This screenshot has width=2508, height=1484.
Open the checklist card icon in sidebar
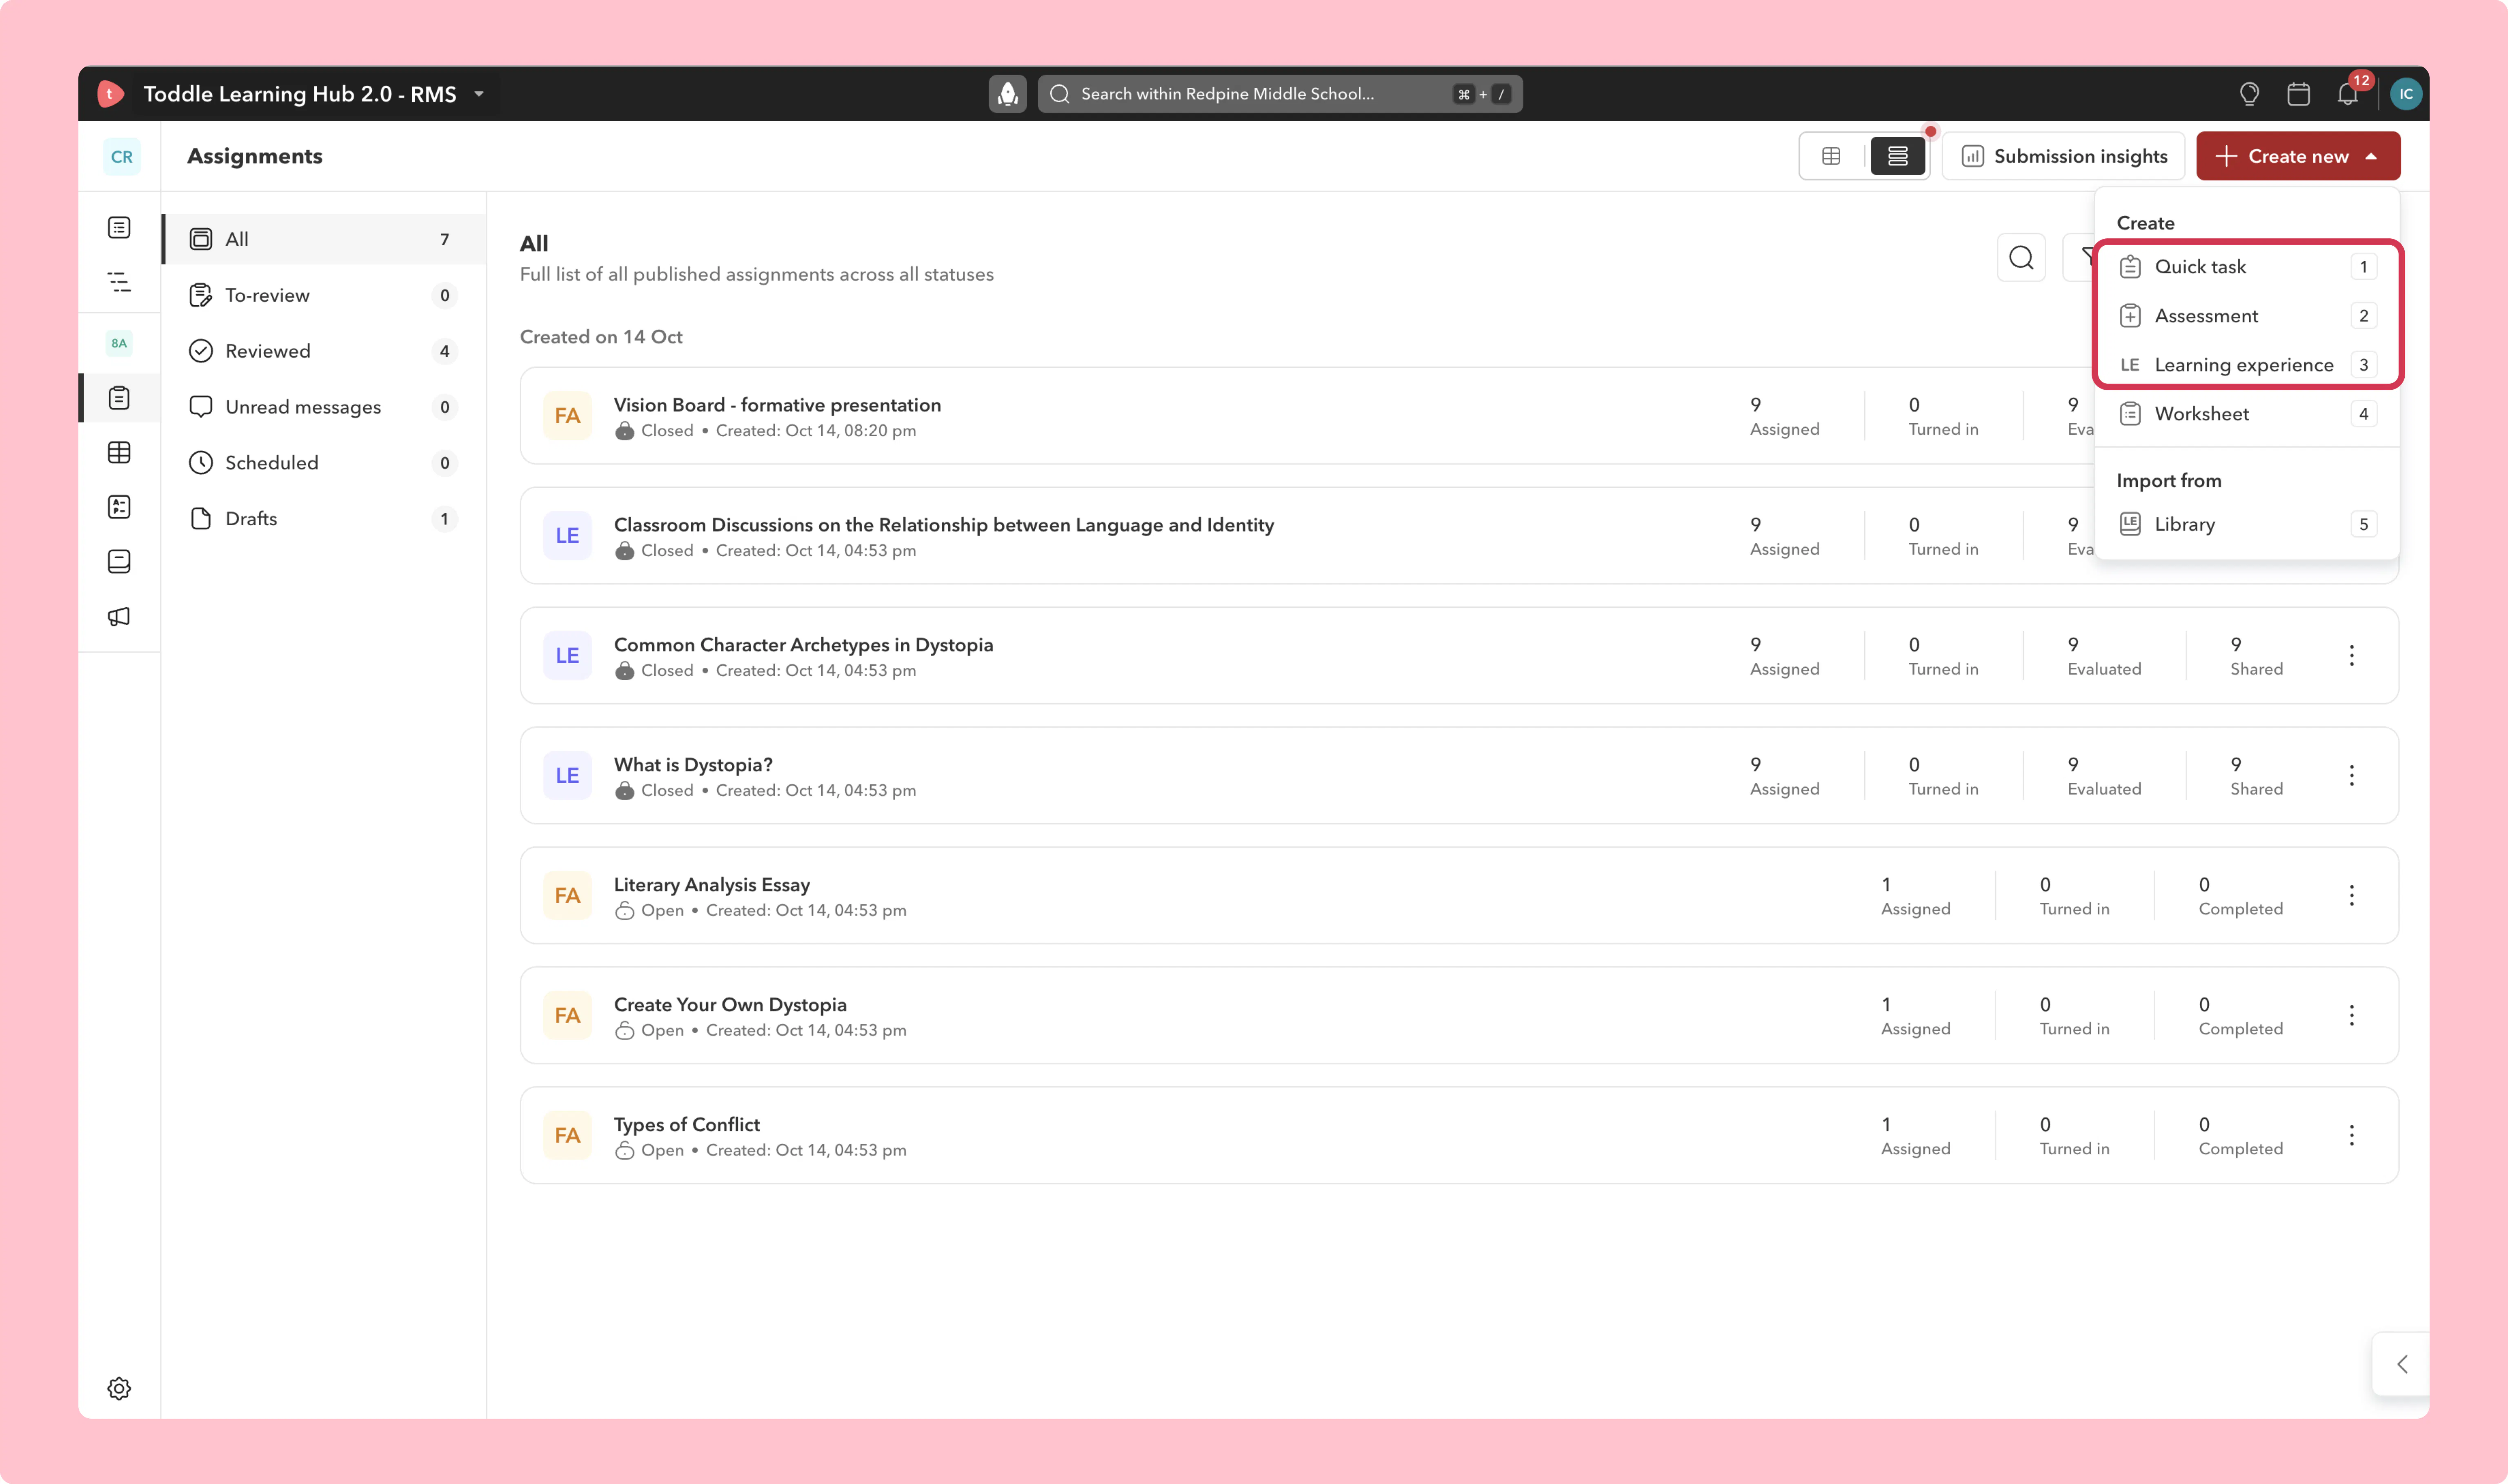click(x=119, y=507)
